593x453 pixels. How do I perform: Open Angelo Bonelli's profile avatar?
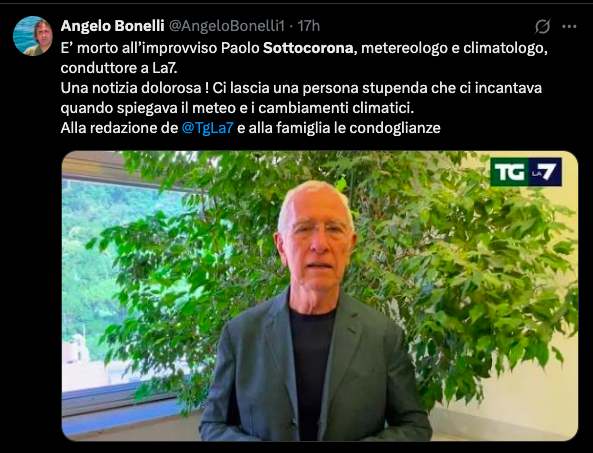[33, 36]
